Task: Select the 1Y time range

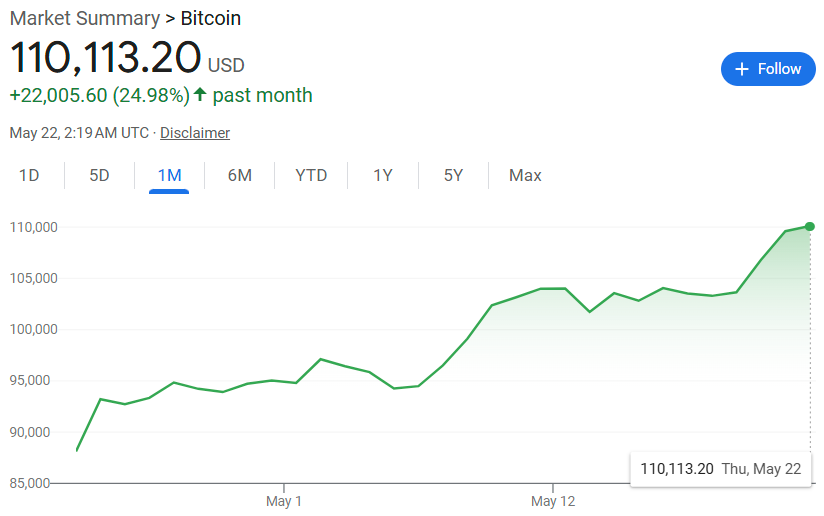Action: [x=383, y=176]
